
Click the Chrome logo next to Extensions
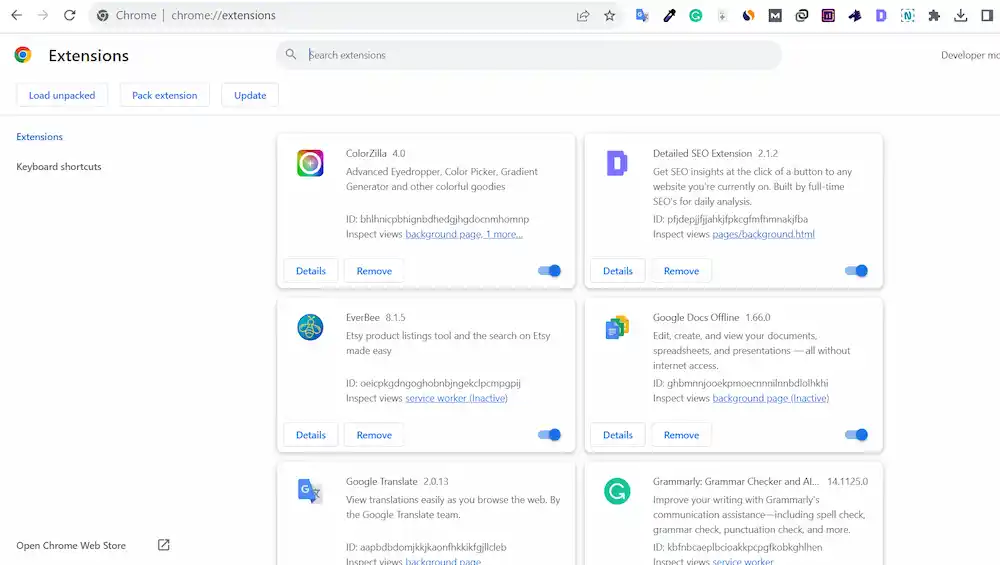23,55
